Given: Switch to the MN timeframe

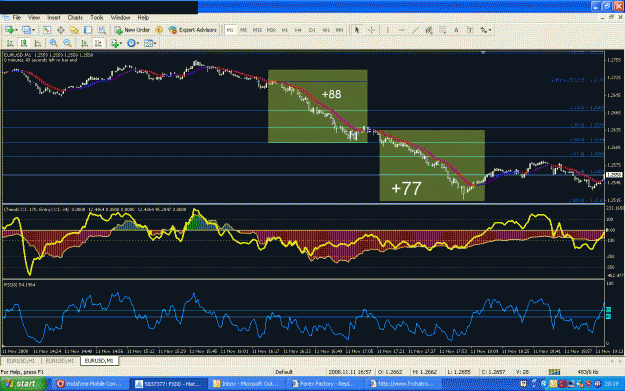Looking at the screenshot, I should 339,30.
